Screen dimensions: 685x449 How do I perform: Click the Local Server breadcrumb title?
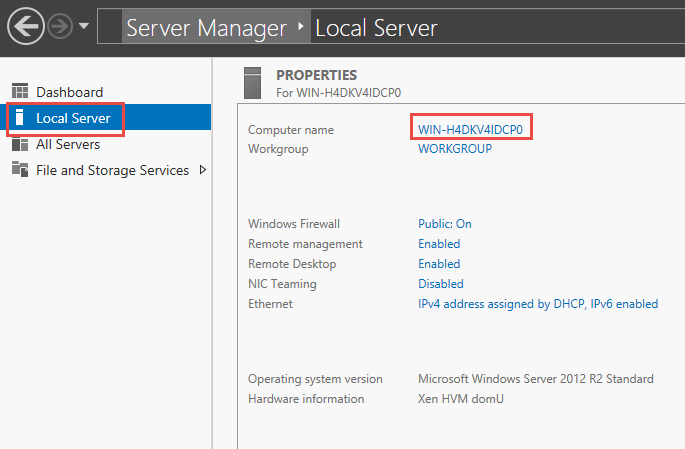(376, 28)
